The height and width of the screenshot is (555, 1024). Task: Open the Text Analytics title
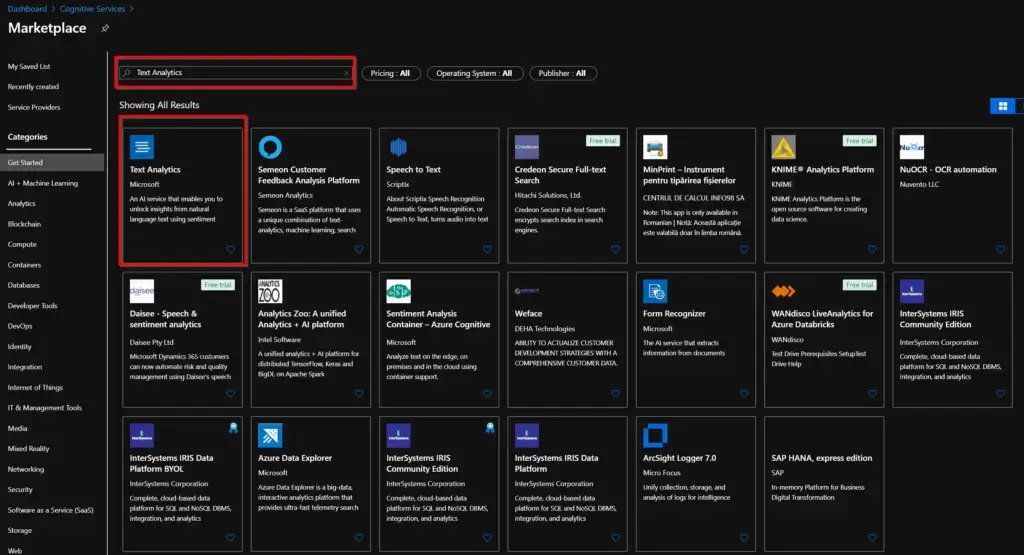click(155, 169)
